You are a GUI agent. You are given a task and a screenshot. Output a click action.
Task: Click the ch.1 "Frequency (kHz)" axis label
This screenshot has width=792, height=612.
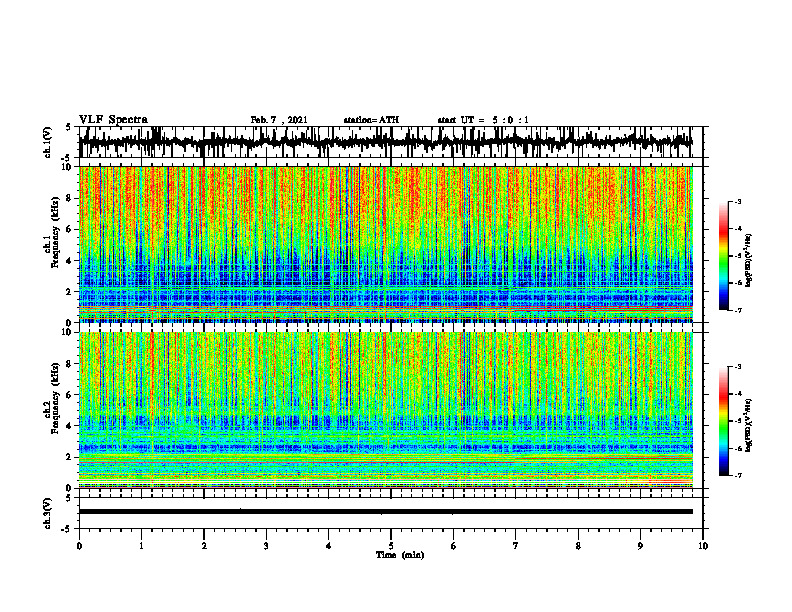pyautogui.click(x=56, y=233)
